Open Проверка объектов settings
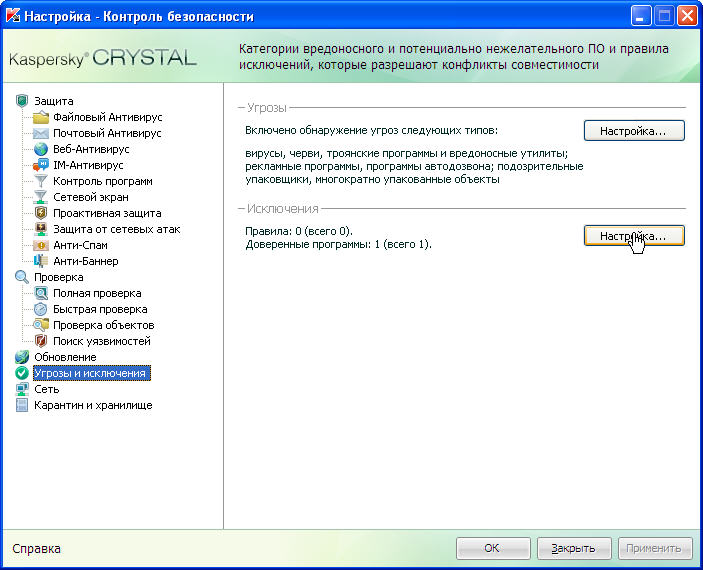703x570 pixels. (x=104, y=325)
